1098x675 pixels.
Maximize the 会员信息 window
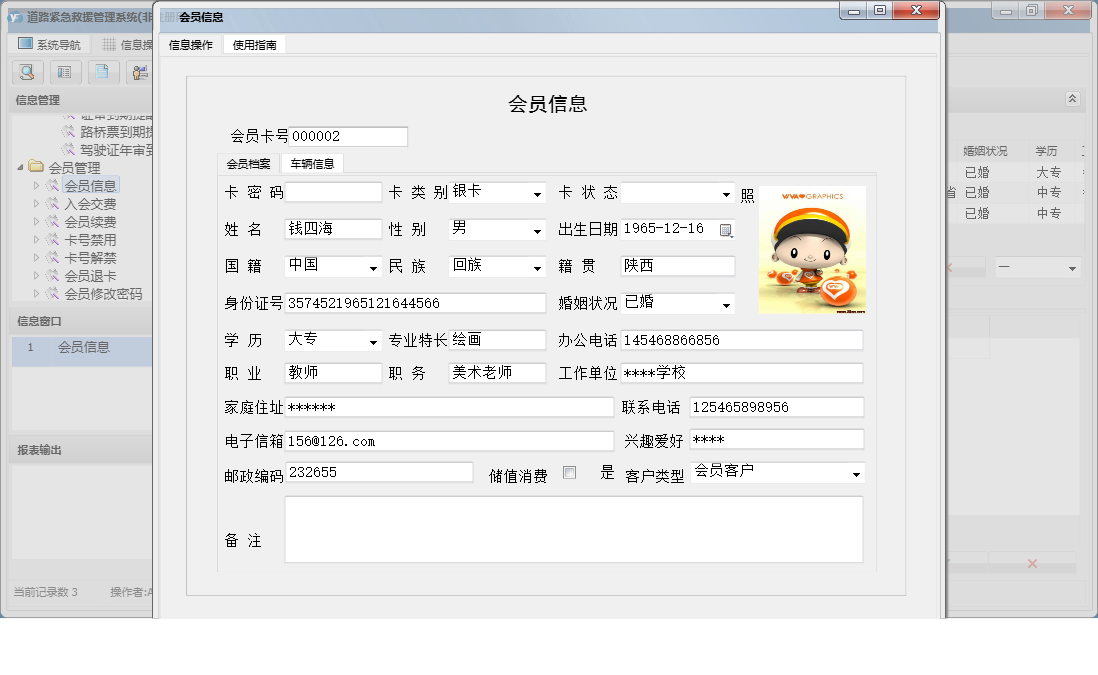pos(880,11)
